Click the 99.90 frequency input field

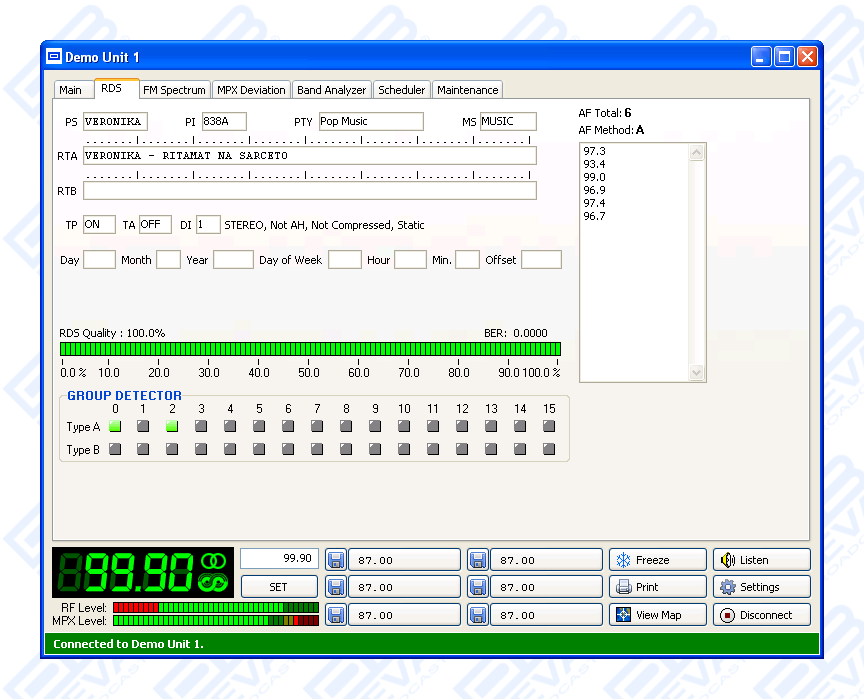click(x=279, y=559)
